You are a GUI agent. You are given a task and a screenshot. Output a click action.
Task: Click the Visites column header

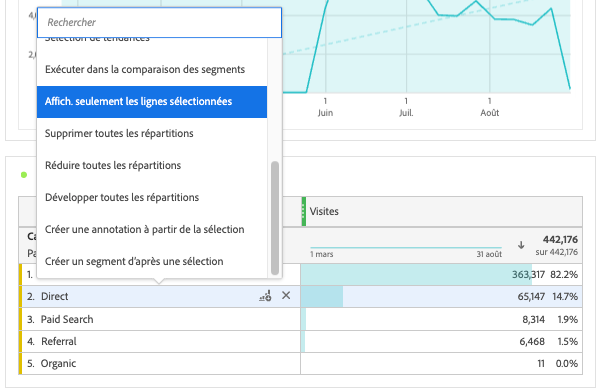(x=442, y=211)
